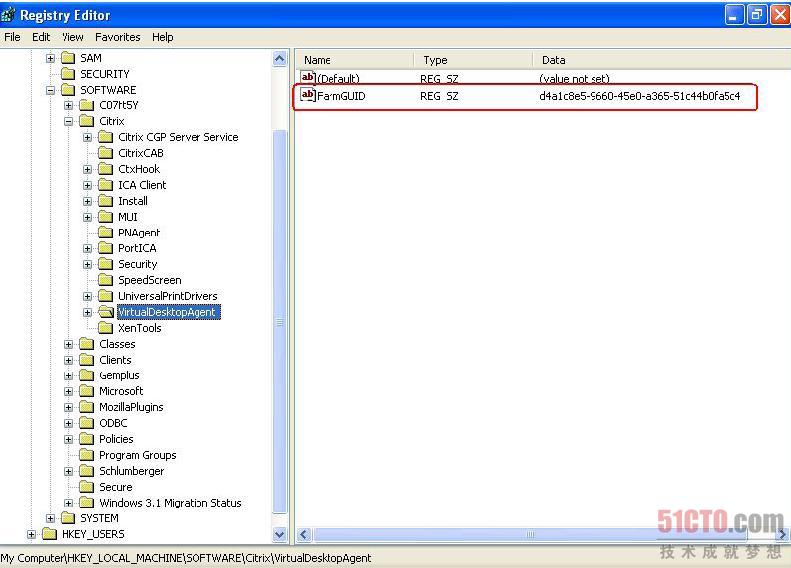Click Windows 3.1 Migration Status folder icon

(x=87, y=503)
